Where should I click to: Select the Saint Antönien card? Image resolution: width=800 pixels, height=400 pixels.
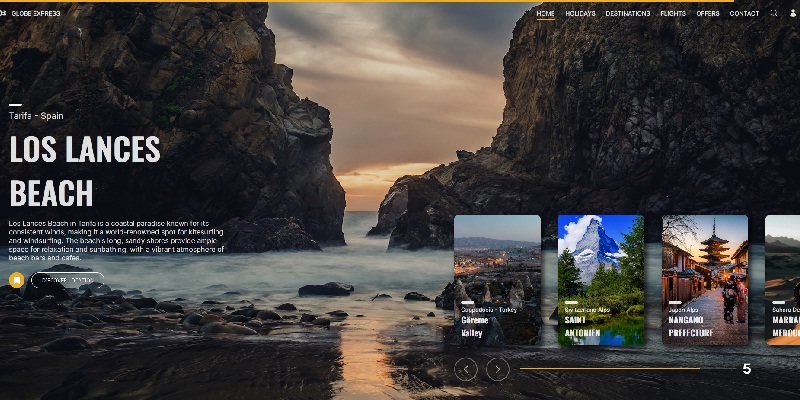601,280
